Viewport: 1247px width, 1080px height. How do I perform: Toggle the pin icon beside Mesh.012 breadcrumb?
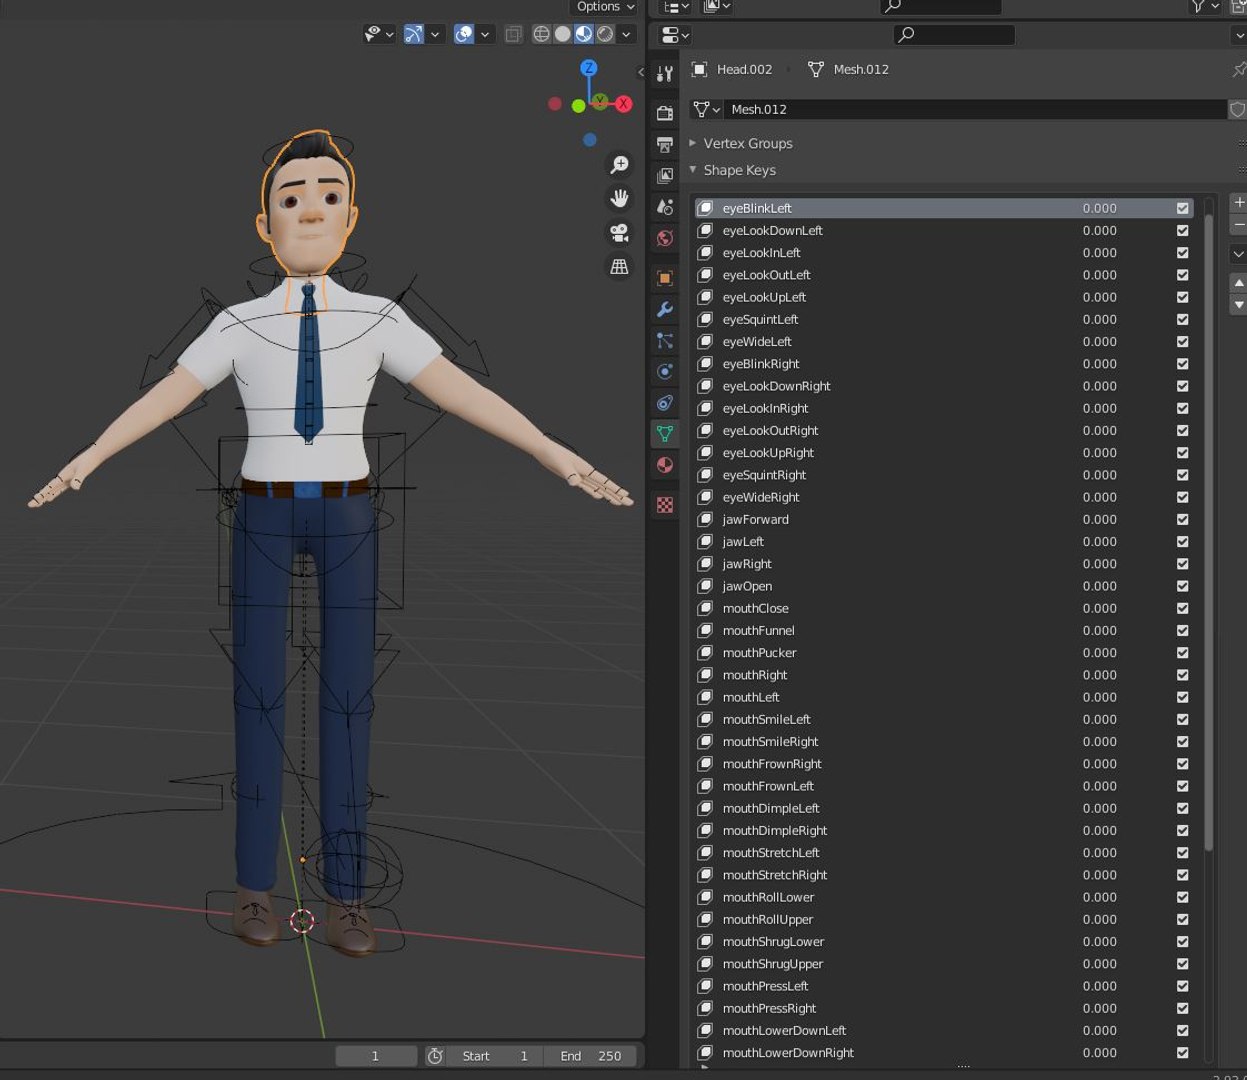(1239, 69)
